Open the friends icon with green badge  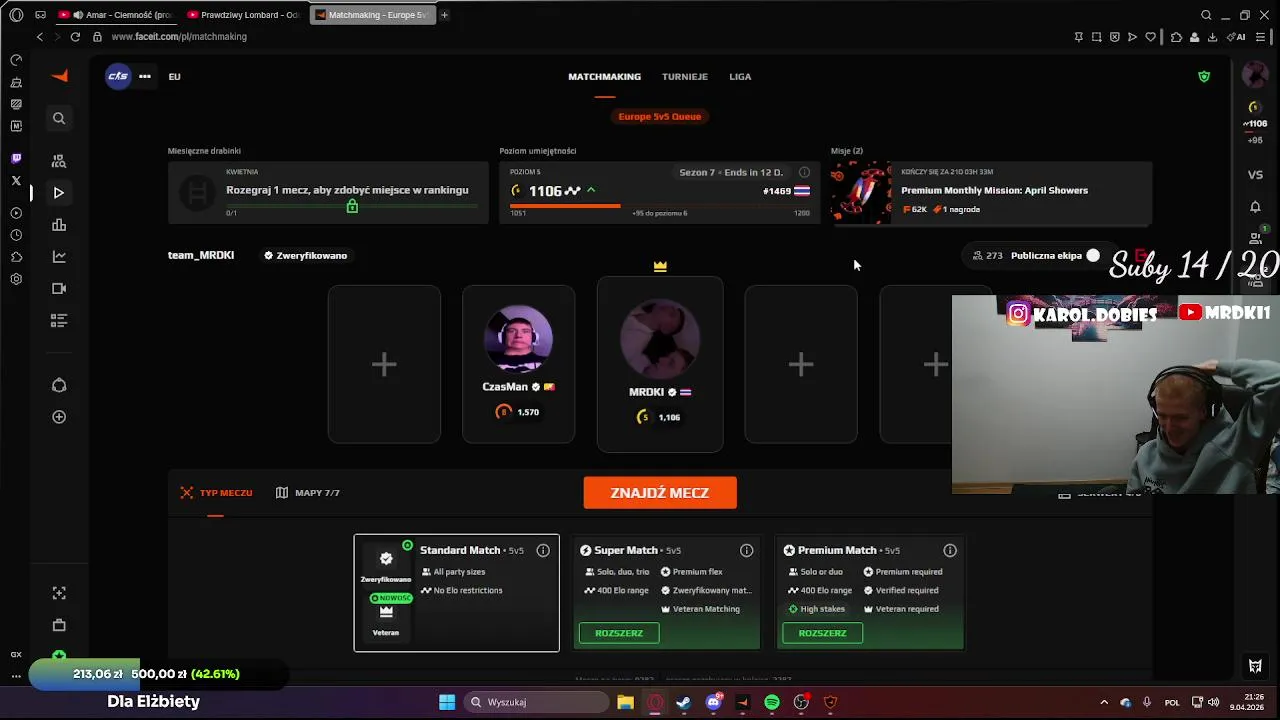click(x=1257, y=238)
